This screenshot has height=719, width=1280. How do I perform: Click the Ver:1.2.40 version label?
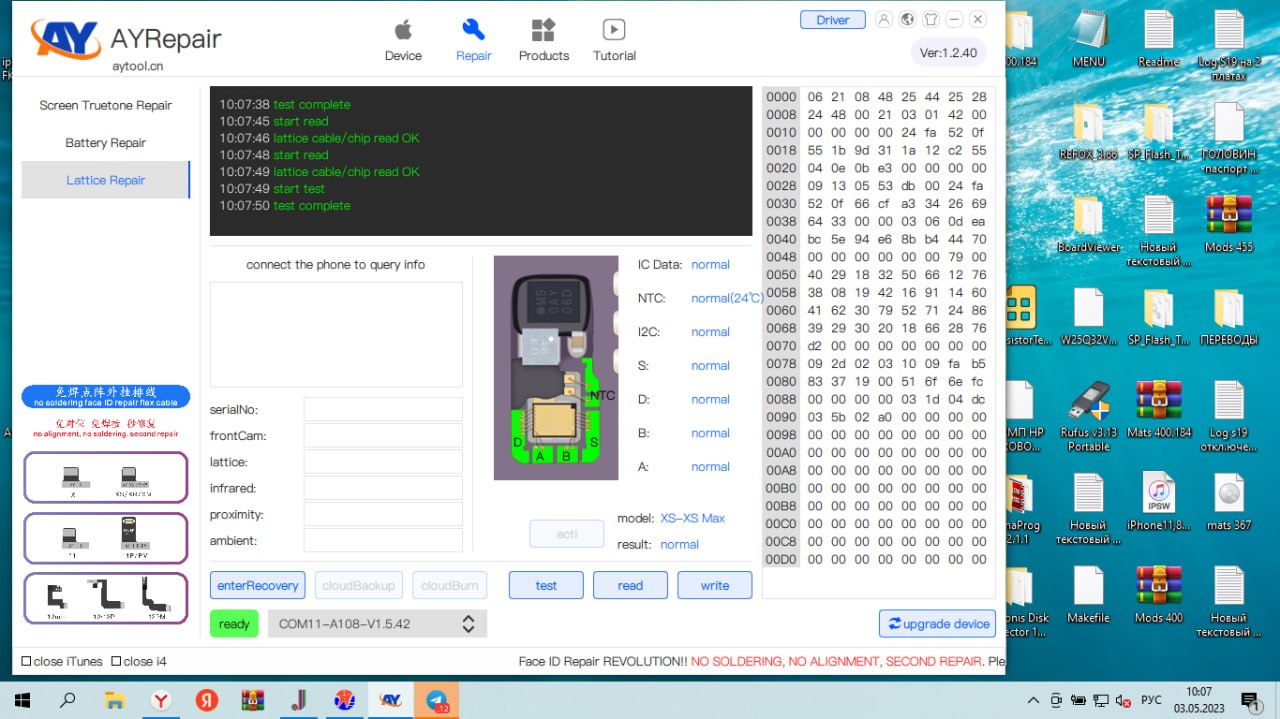[x=949, y=53]
